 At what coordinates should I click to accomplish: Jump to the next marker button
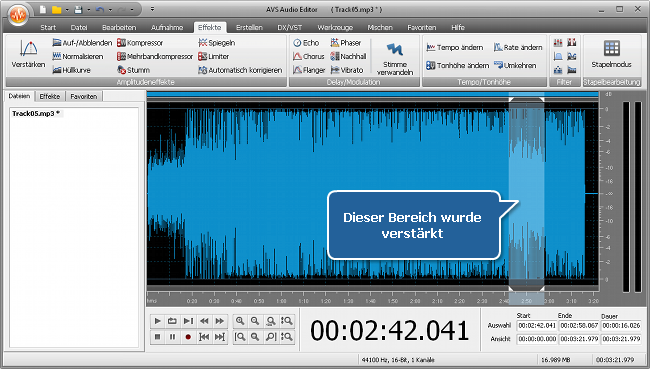click(220, 337)
